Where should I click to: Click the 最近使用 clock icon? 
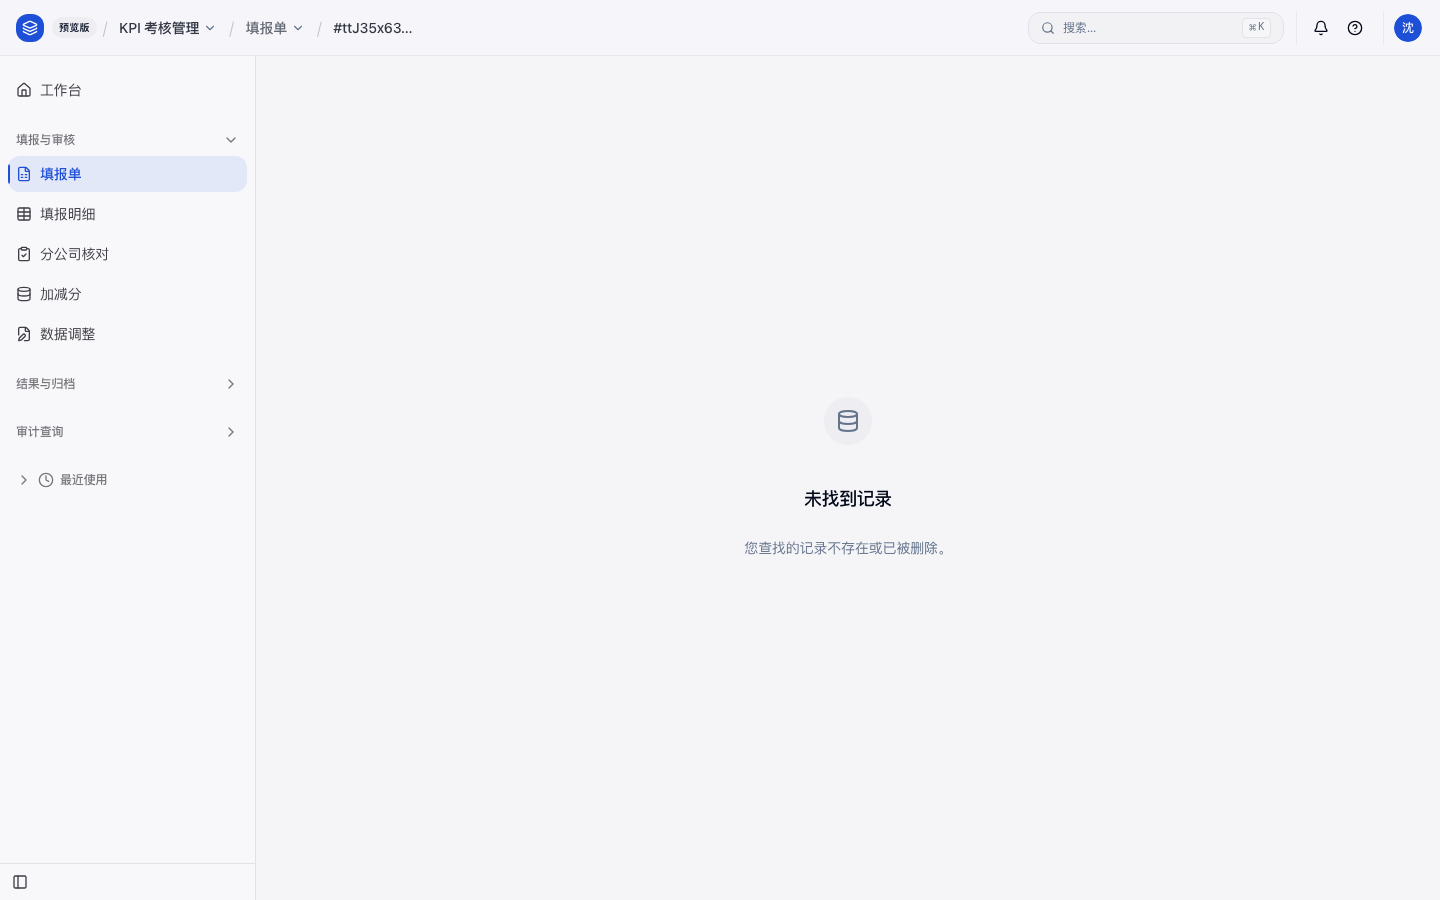click(x=46, y=480)
